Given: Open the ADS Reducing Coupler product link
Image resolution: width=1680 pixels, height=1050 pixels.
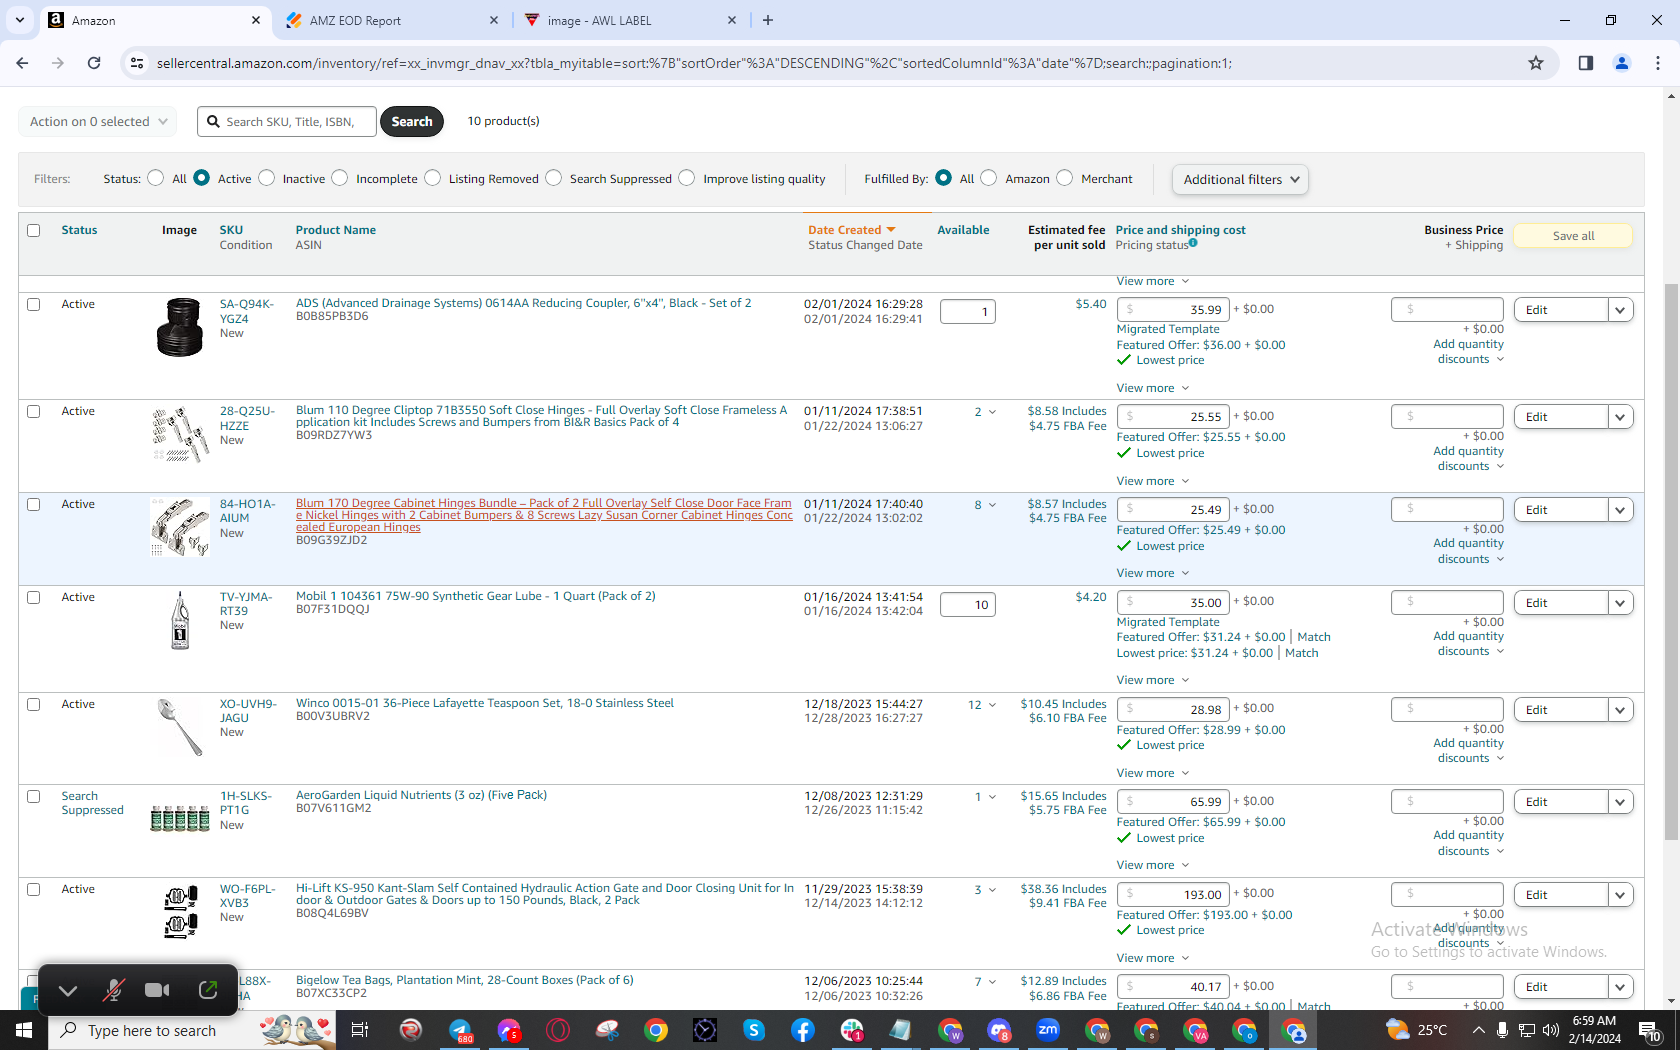Looking at the screenshot, I should pyautogui.click(x=523, y=303).
